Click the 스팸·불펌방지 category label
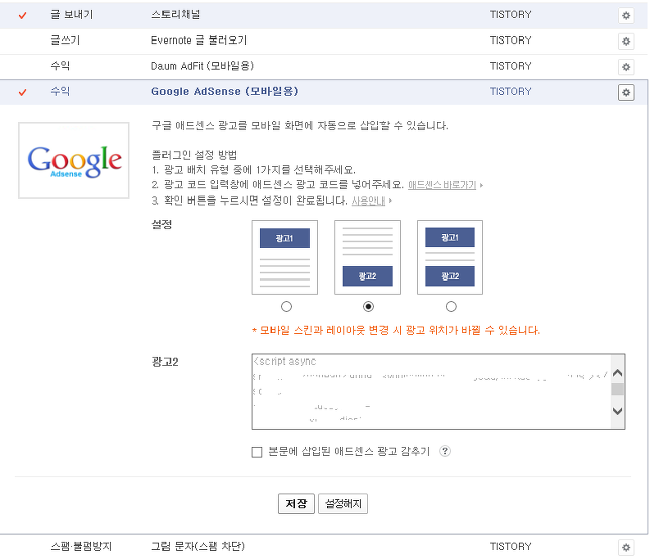Screen dimensions: 650x559 81,546
